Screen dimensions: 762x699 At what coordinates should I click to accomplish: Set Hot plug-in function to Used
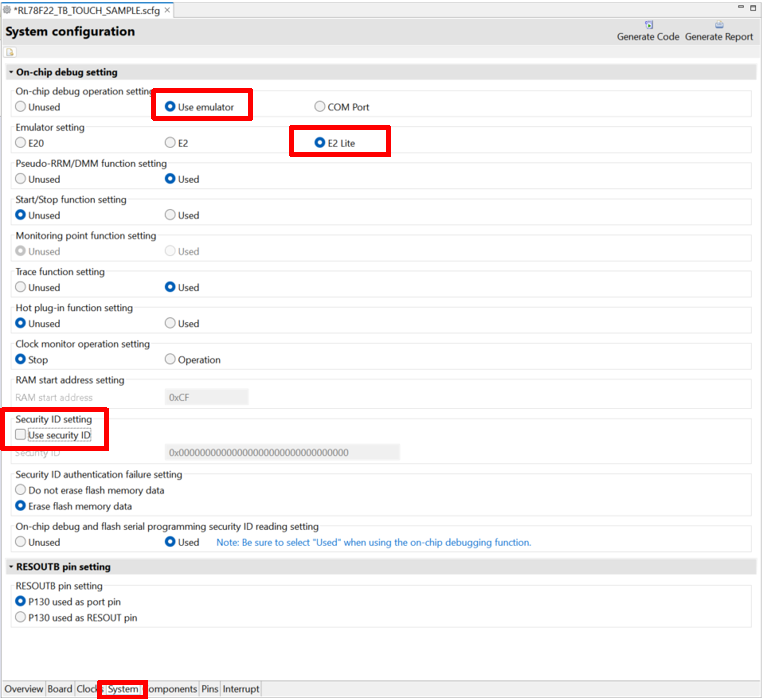pyautogui.click(x=170, y=323)
